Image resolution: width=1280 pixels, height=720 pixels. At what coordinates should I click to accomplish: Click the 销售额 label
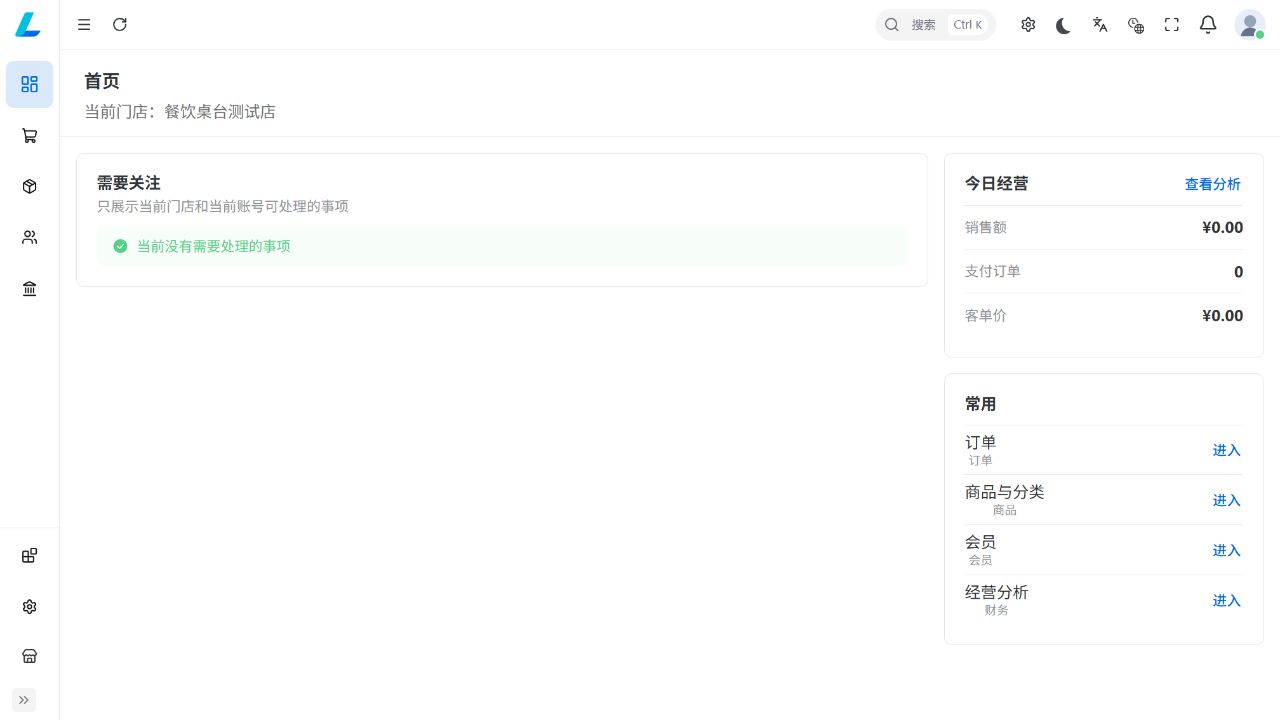[x=986, y=228]
